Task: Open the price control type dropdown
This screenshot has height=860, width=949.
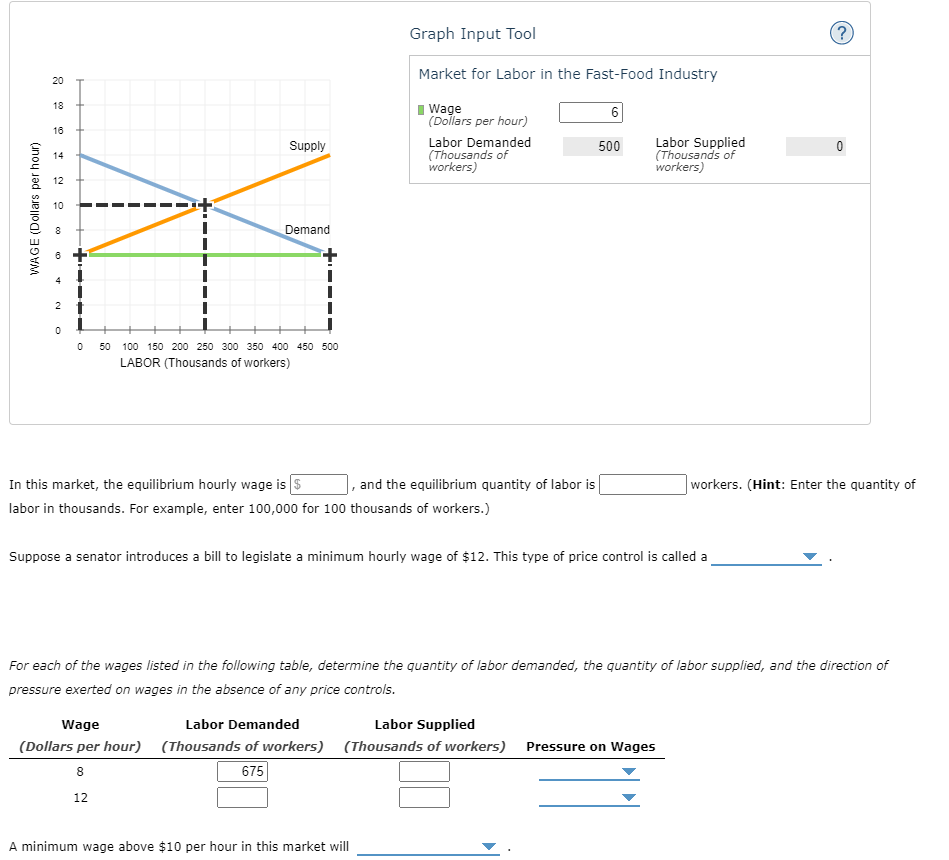Action: click(x=766, y=557)
